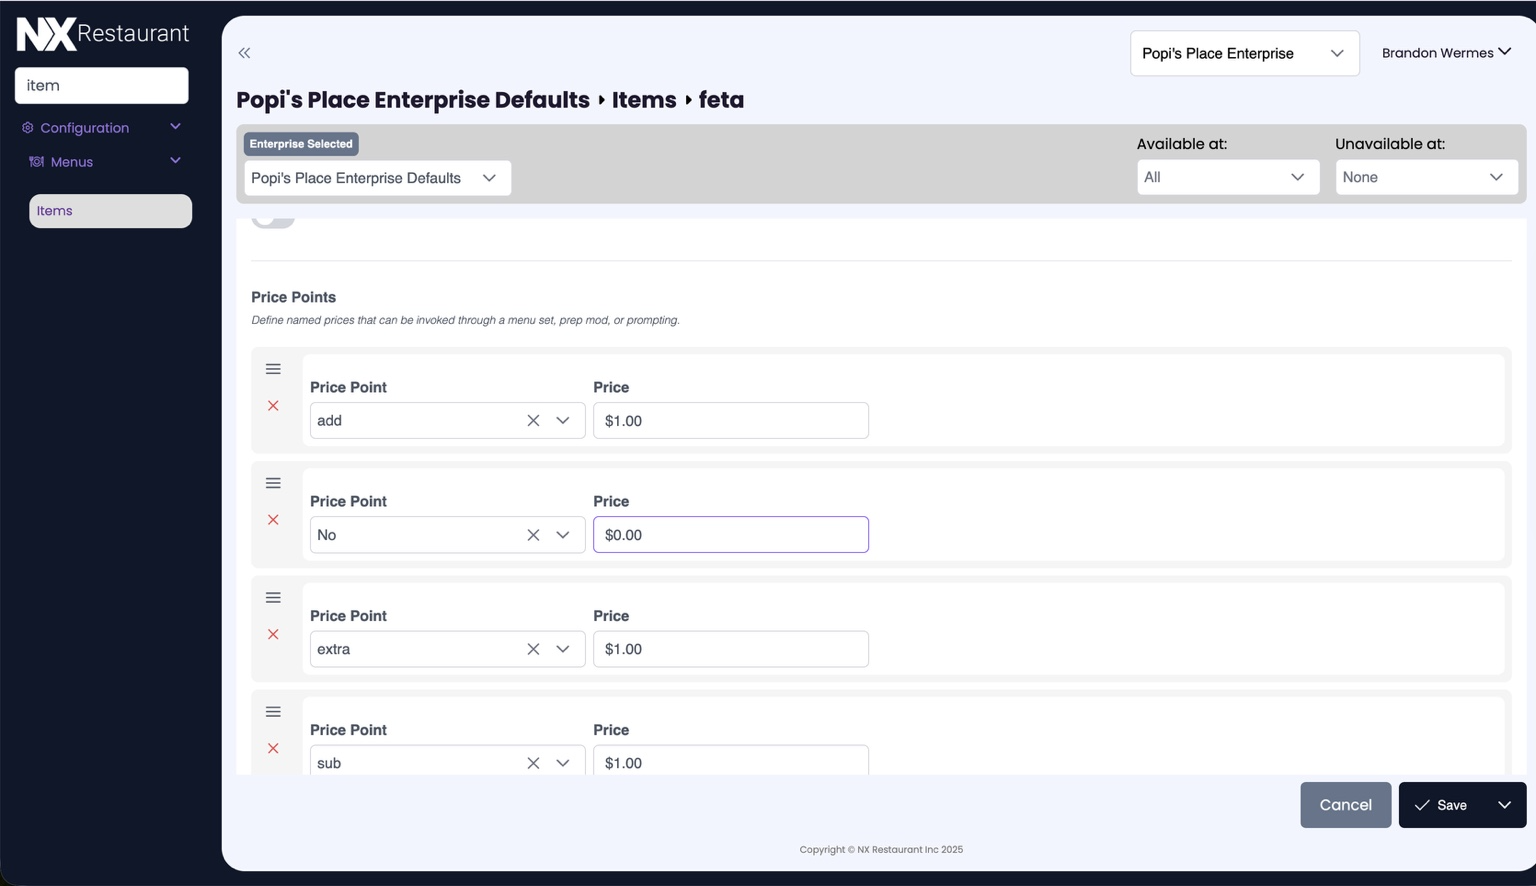Click the NX Restaurant logo
This screenshot has height=886, width=1536.
pos(102,34)
